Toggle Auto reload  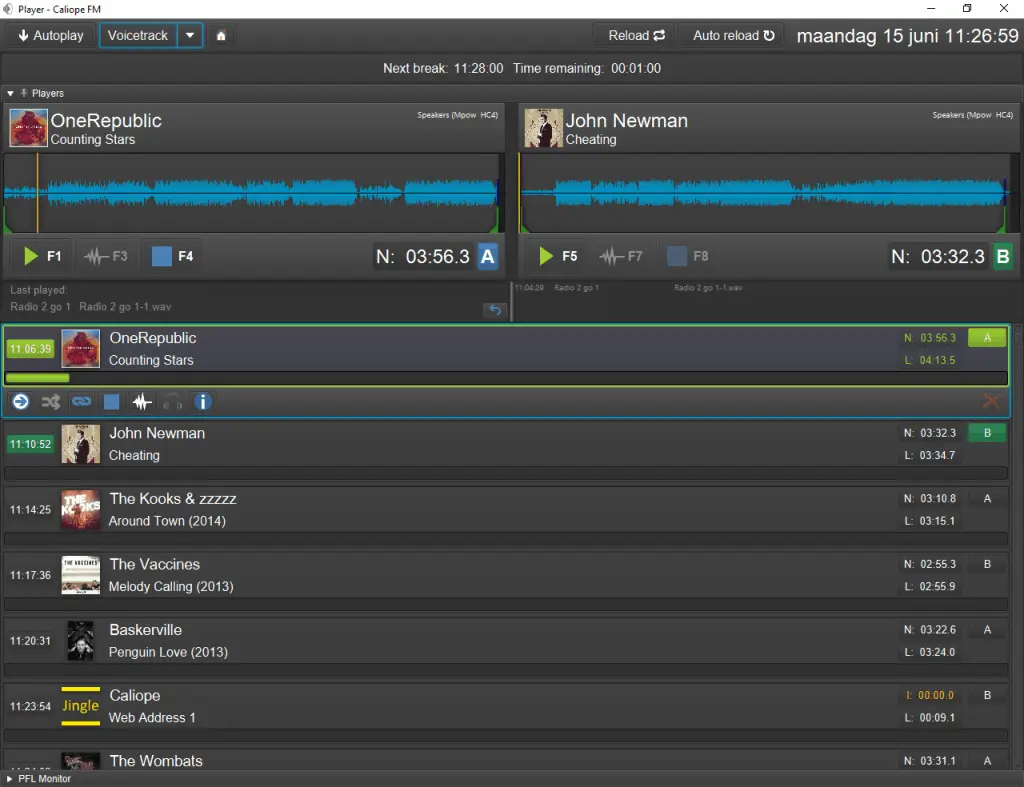(x=733, y=35)
